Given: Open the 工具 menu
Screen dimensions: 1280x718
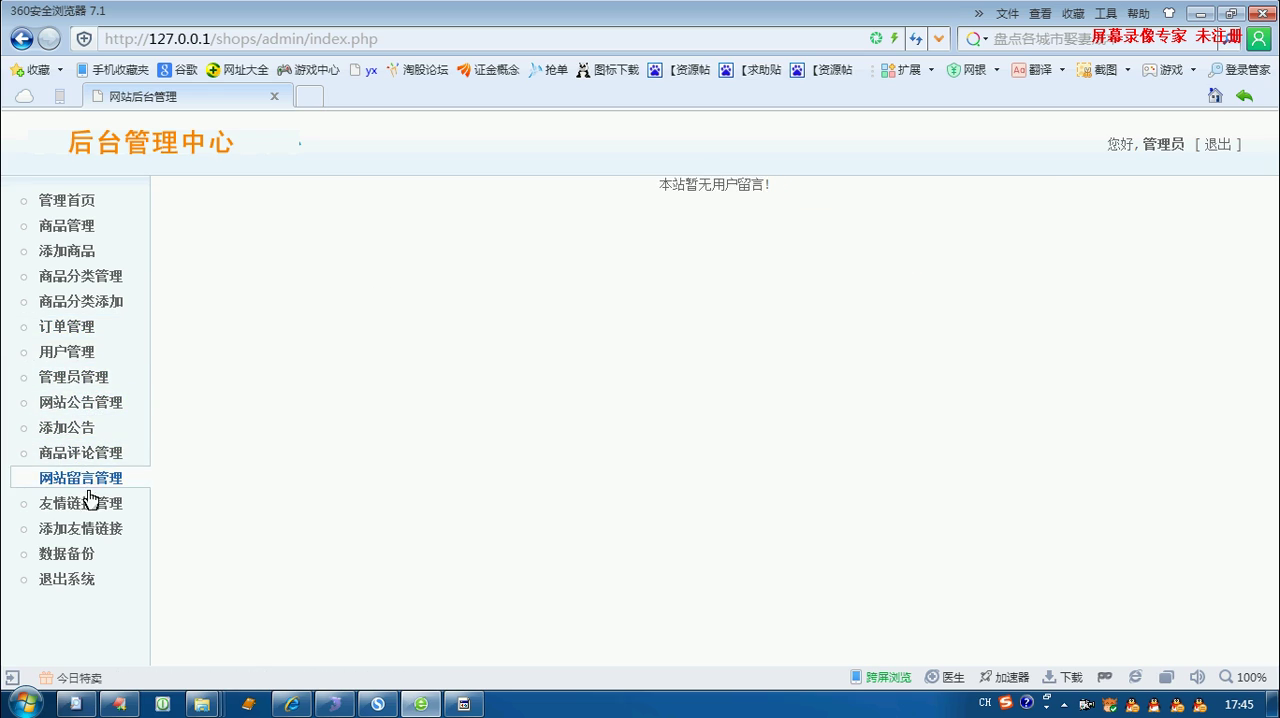Looking at the screenshot, I should [1106, 13].
